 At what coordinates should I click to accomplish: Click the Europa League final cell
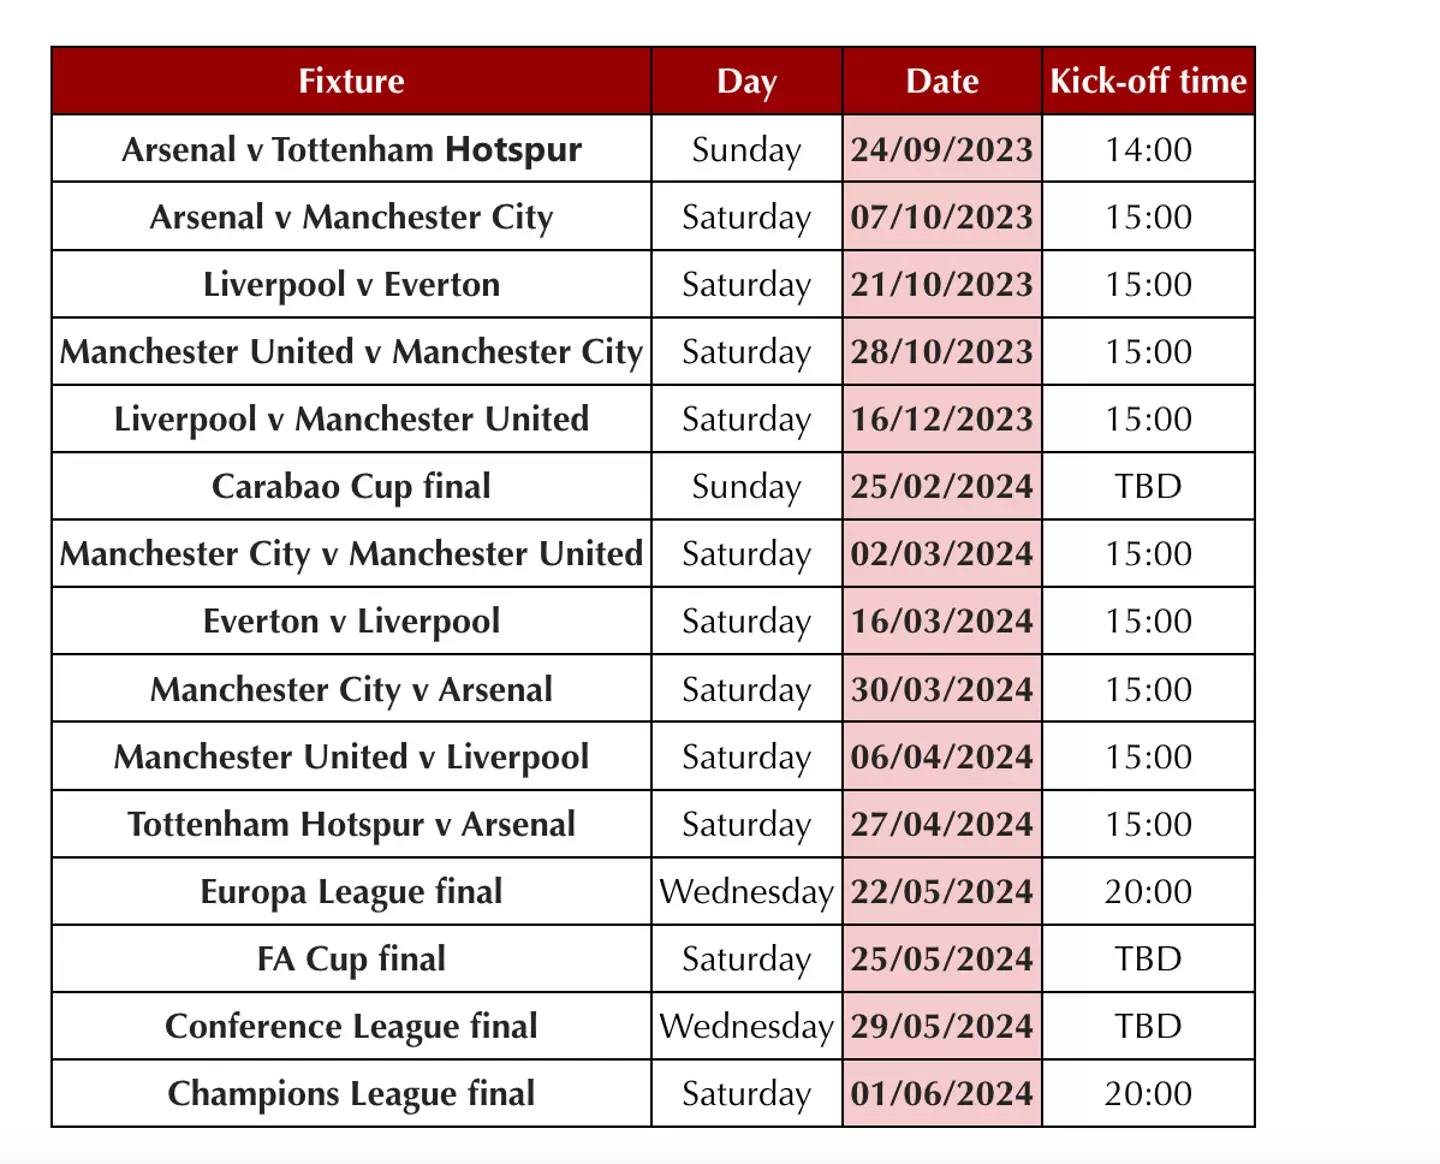tap(351, 891)
